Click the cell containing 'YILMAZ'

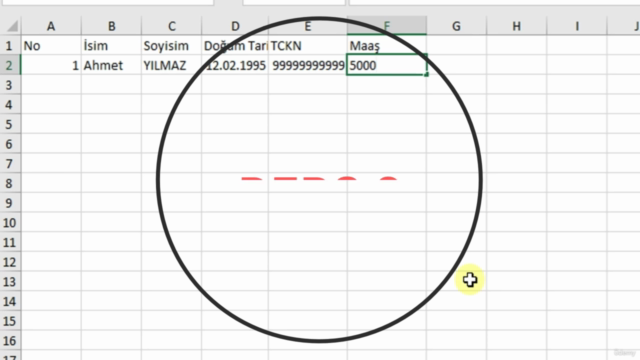pos(171,65)
